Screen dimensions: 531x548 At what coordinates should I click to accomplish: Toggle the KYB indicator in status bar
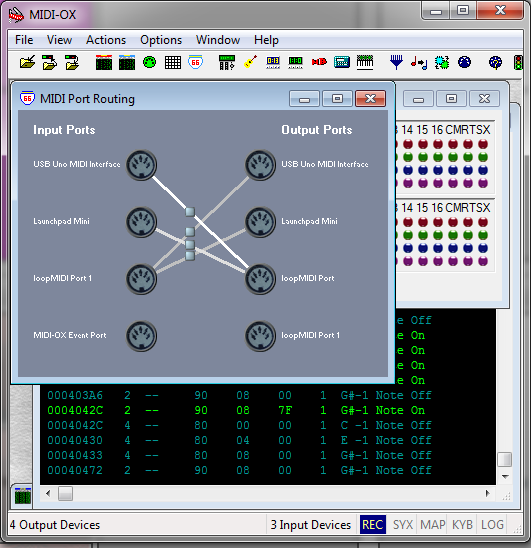point(462,525)
